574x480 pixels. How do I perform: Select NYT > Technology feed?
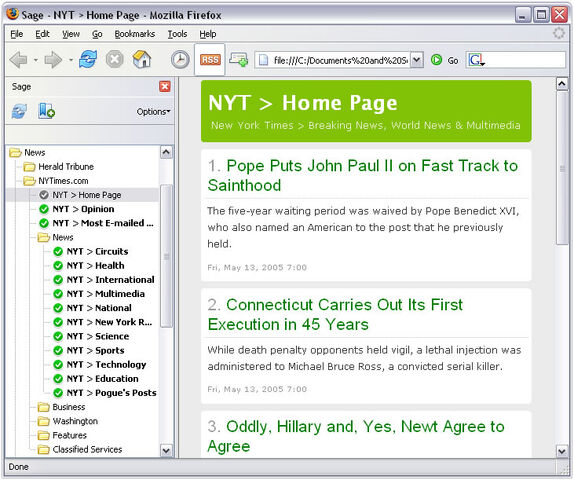coord(107,365)
